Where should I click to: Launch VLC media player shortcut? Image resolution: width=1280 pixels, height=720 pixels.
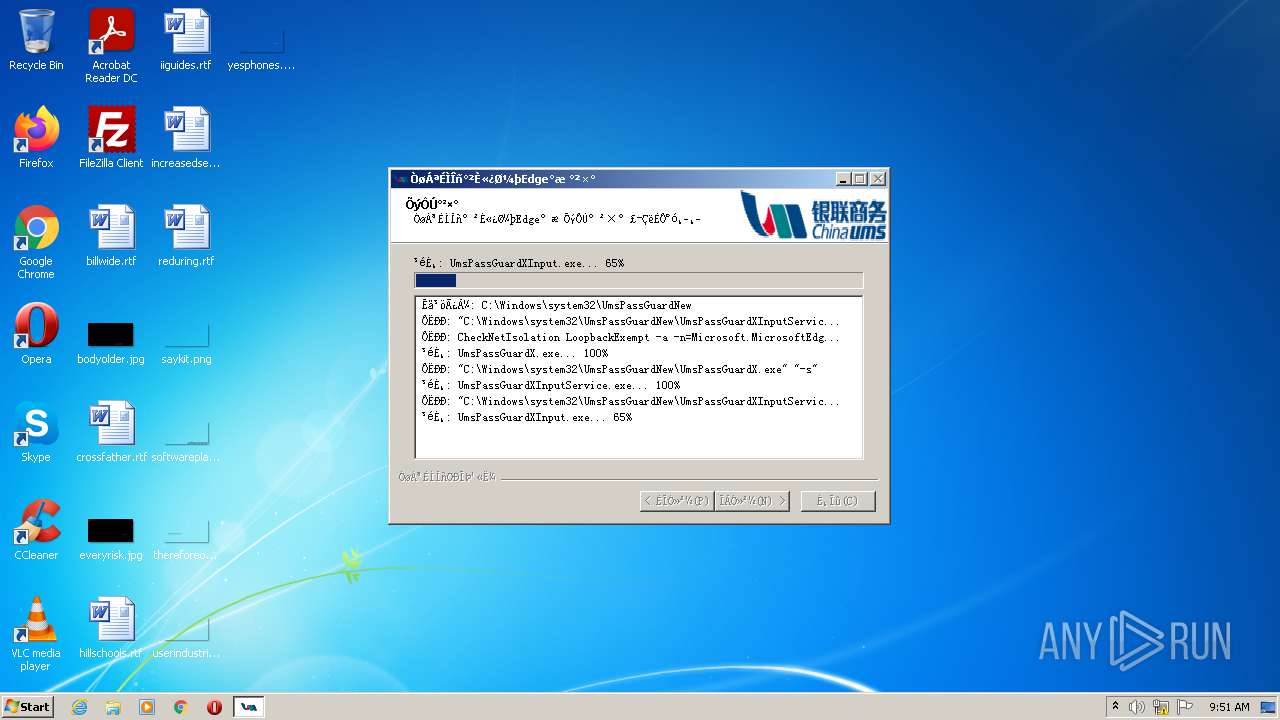point(36,634)
